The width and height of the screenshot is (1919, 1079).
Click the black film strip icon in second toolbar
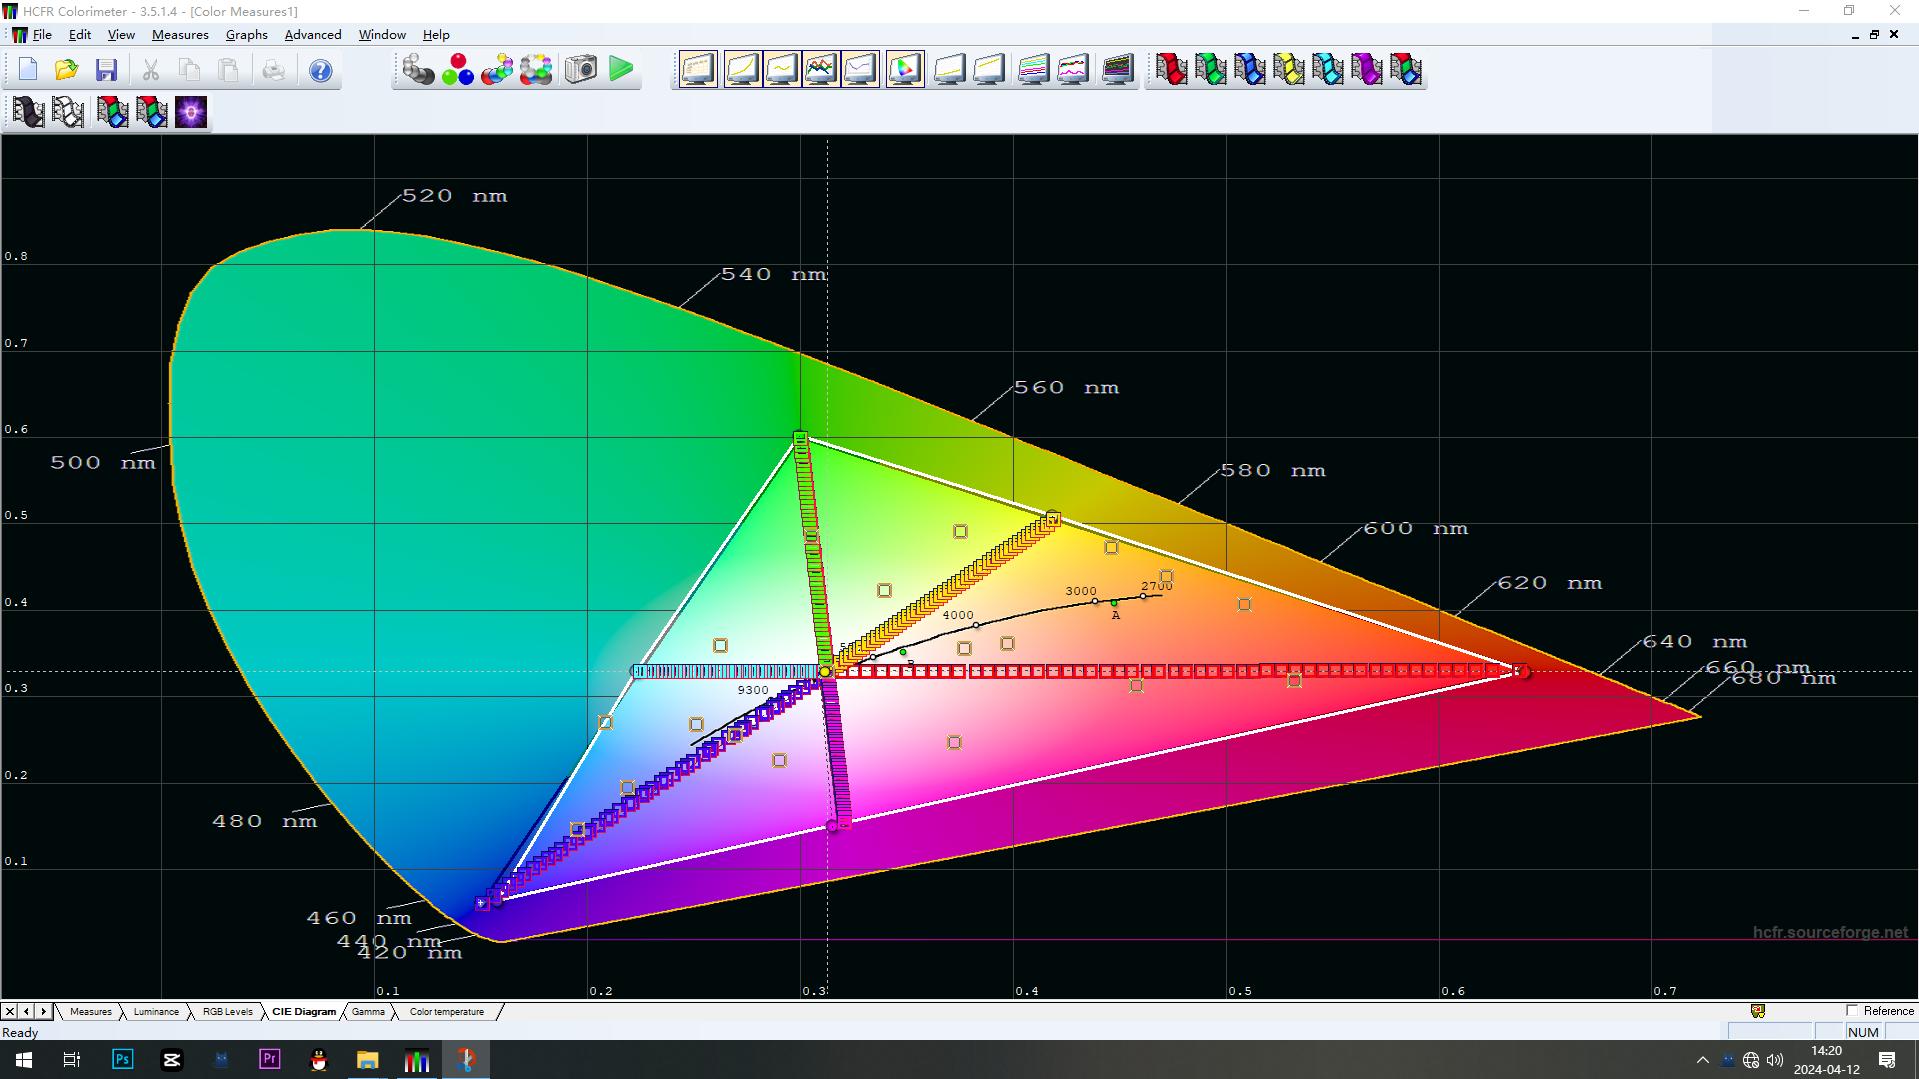pyautogui.click(x=28, y=112)
